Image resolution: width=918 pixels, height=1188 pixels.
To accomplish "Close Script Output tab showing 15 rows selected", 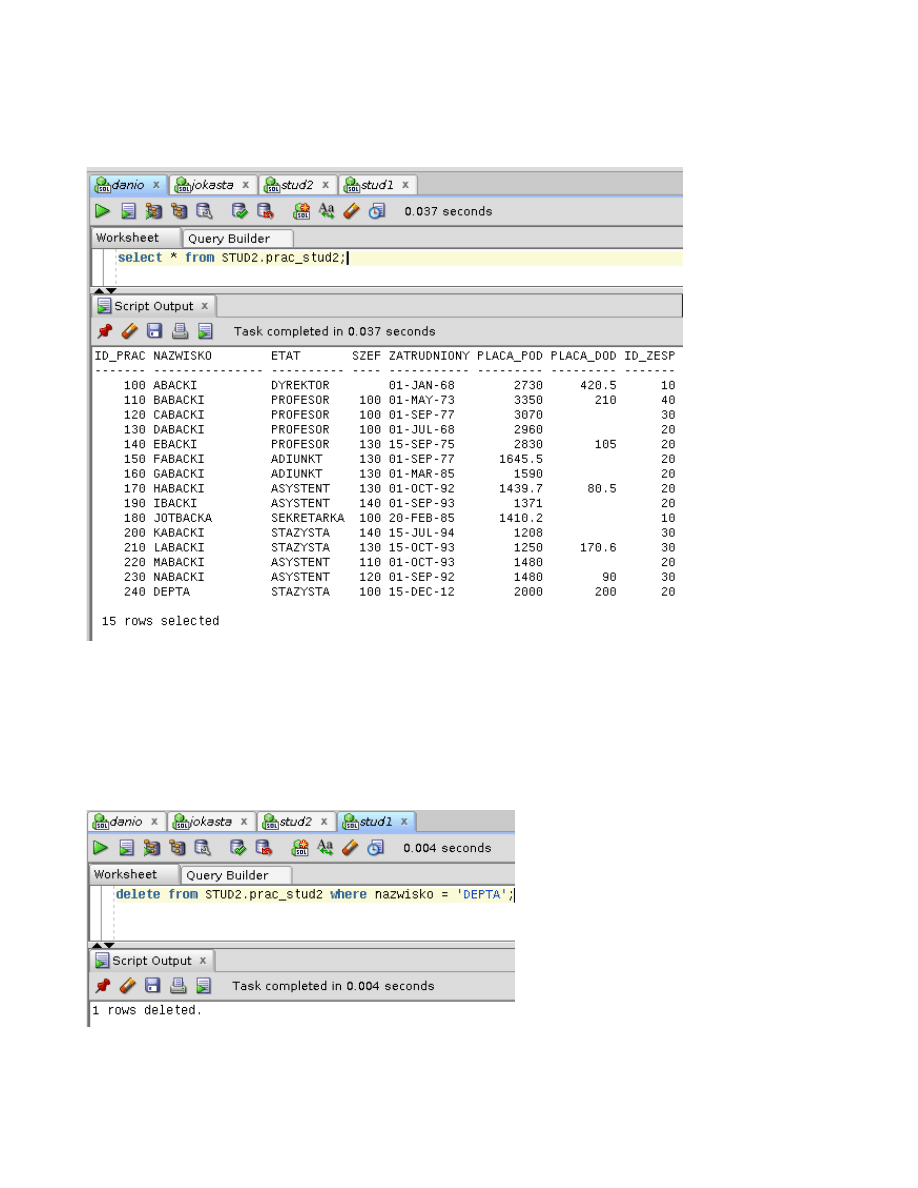I will pyautogui.click(x=205, y=306).
